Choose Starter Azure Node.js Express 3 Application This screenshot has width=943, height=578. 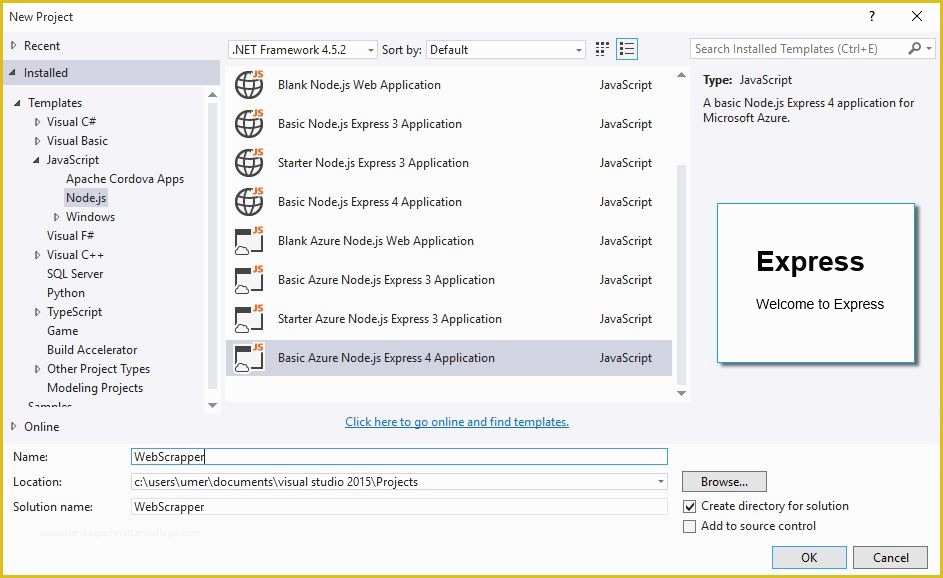click(x=449, y=319)
